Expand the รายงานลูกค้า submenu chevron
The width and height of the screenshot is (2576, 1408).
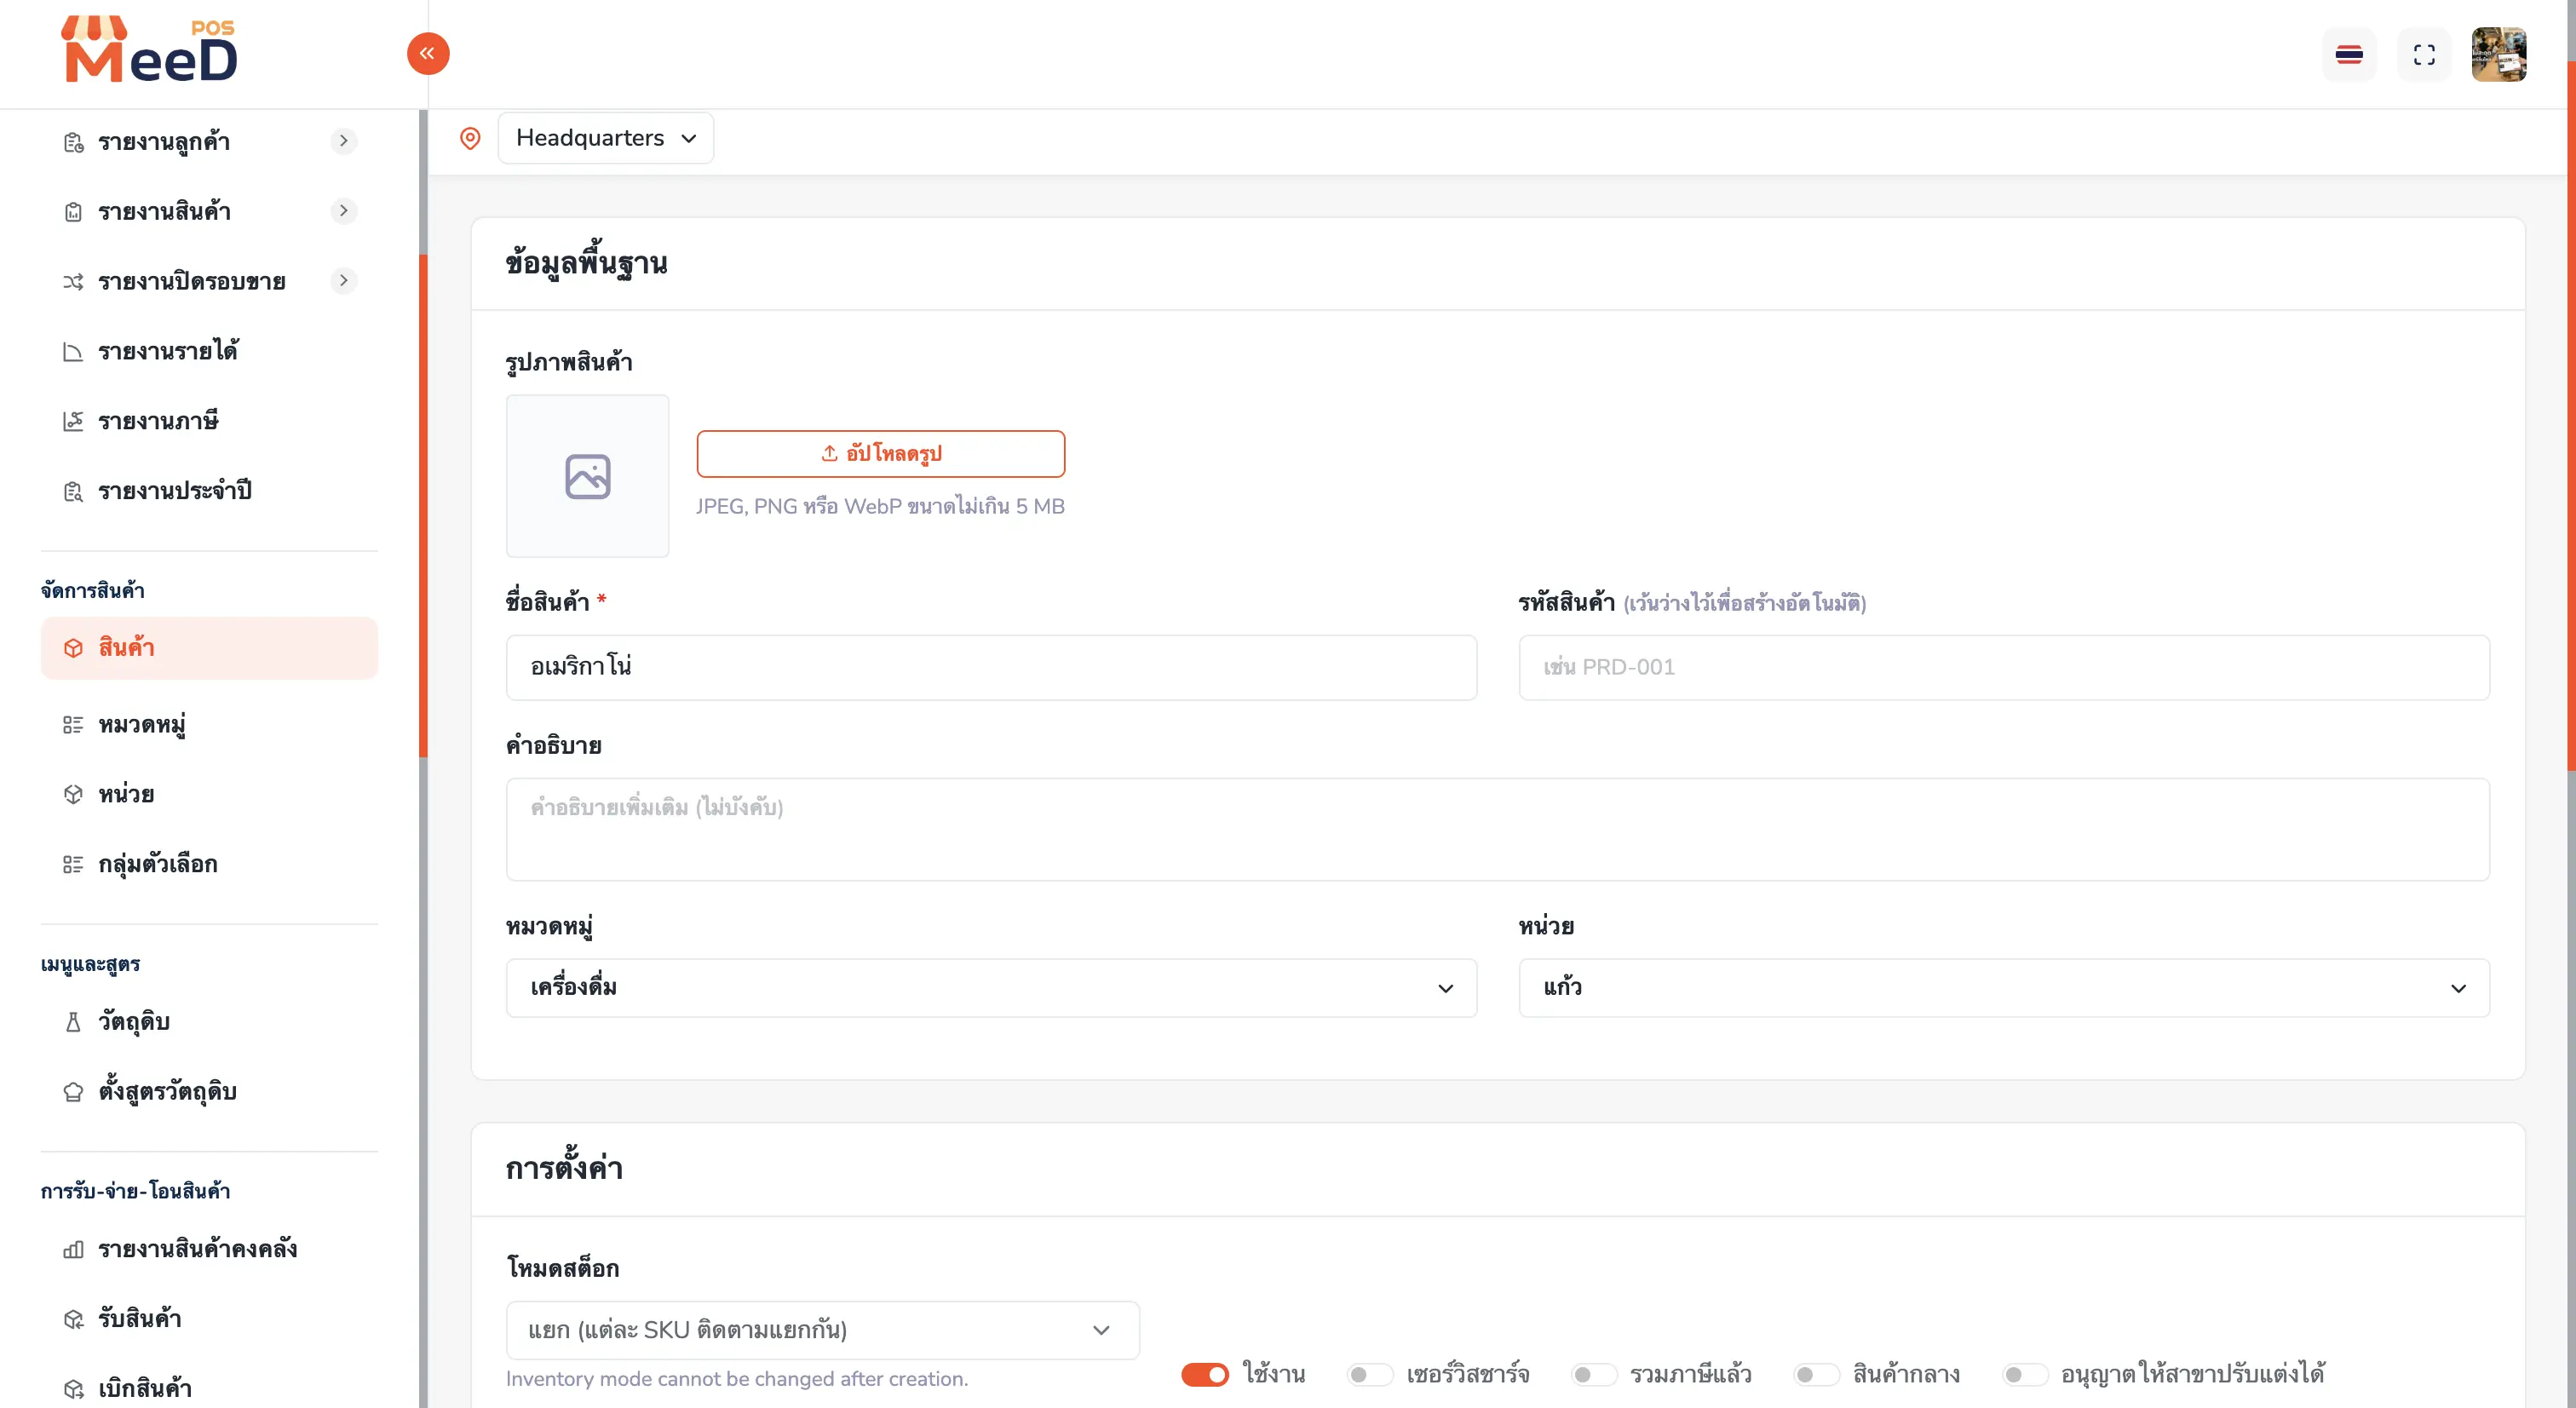(x=344, y=141)
